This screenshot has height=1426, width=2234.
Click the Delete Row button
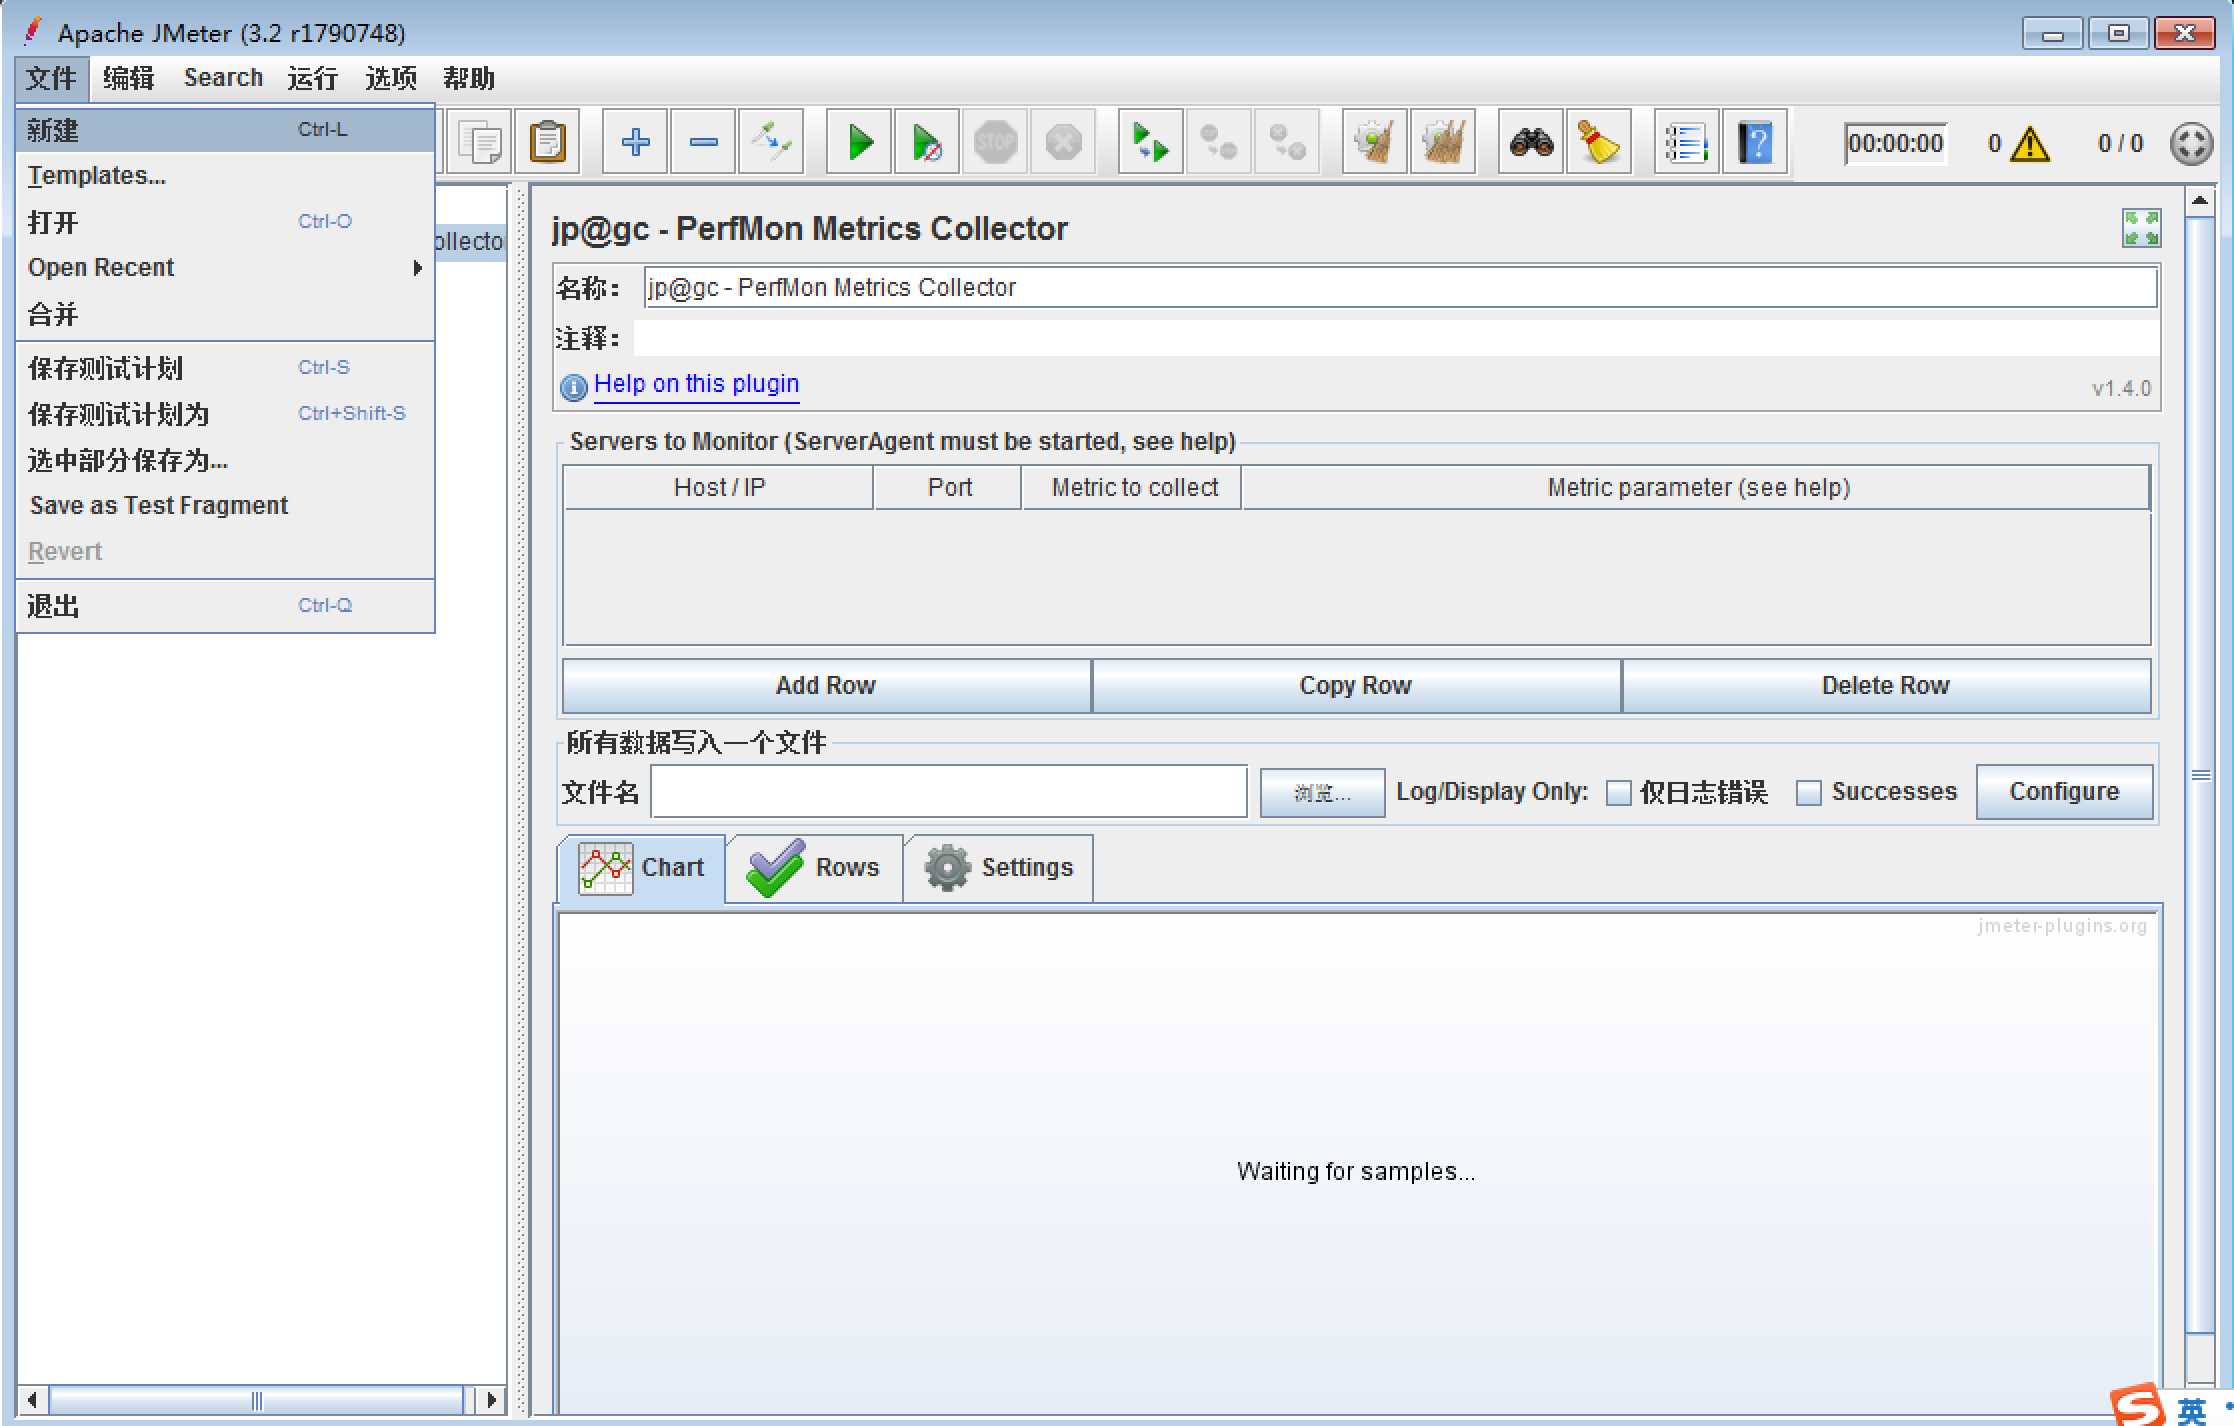(1886, 686)
